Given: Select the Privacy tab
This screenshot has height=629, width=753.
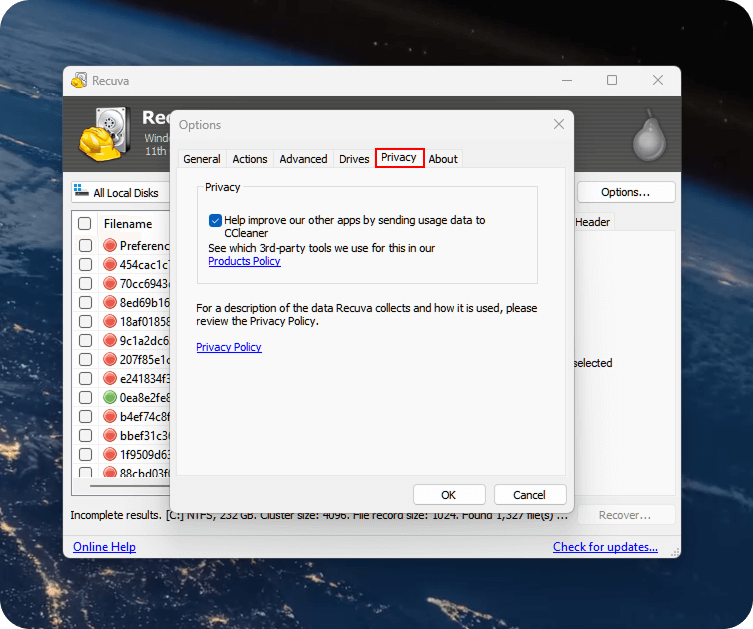Looking at the screenshot, I should [399, 157].
